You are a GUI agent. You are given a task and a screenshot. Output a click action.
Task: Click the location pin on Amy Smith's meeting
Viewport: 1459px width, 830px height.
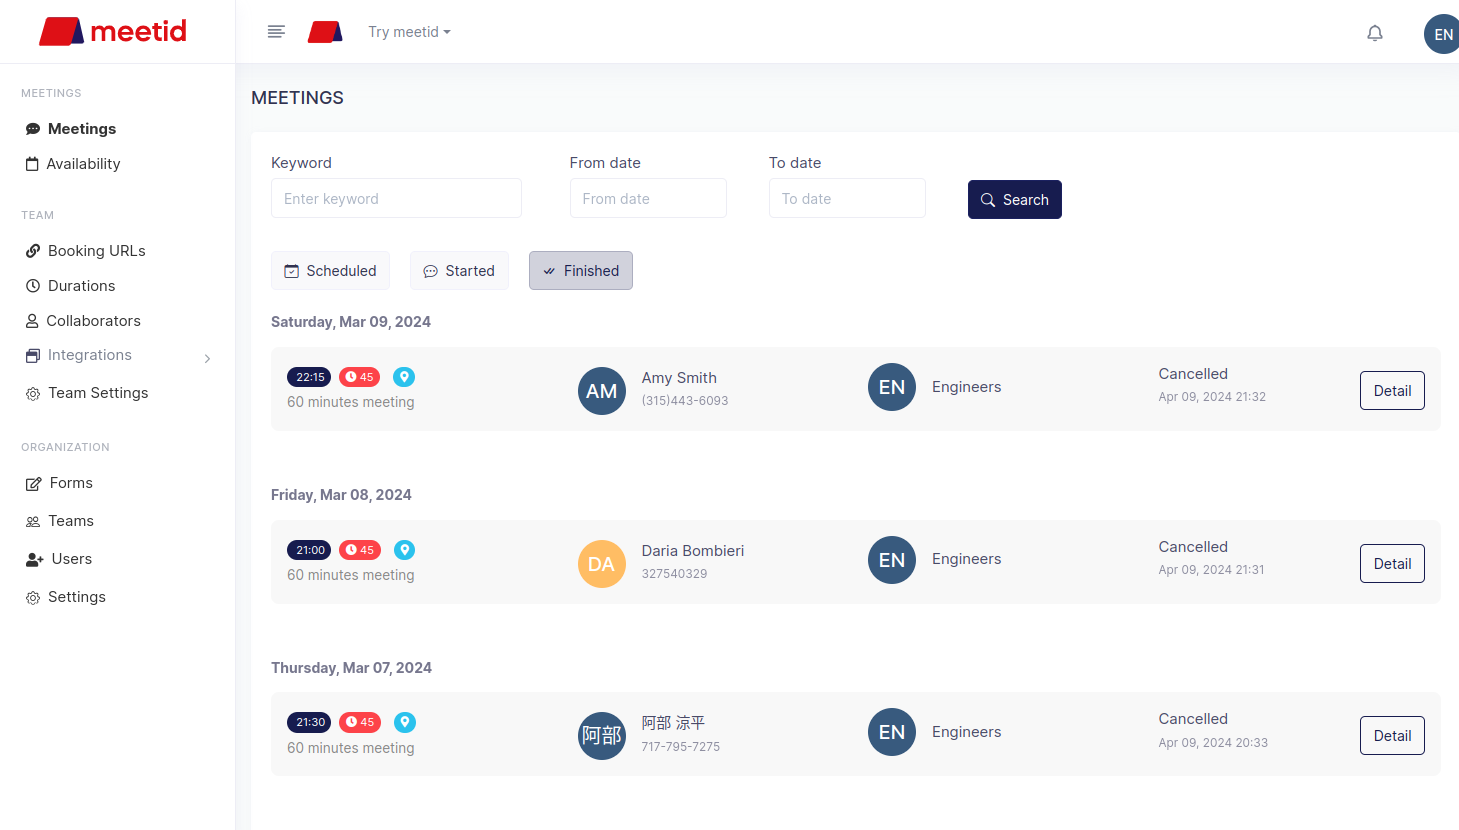tap(404, 377)
